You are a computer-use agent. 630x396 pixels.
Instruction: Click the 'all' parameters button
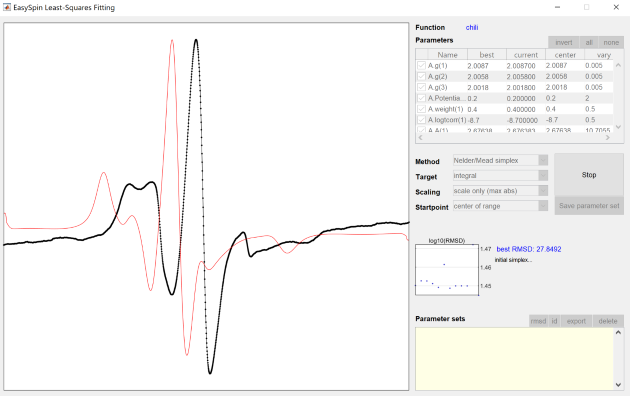click(589, 43)
